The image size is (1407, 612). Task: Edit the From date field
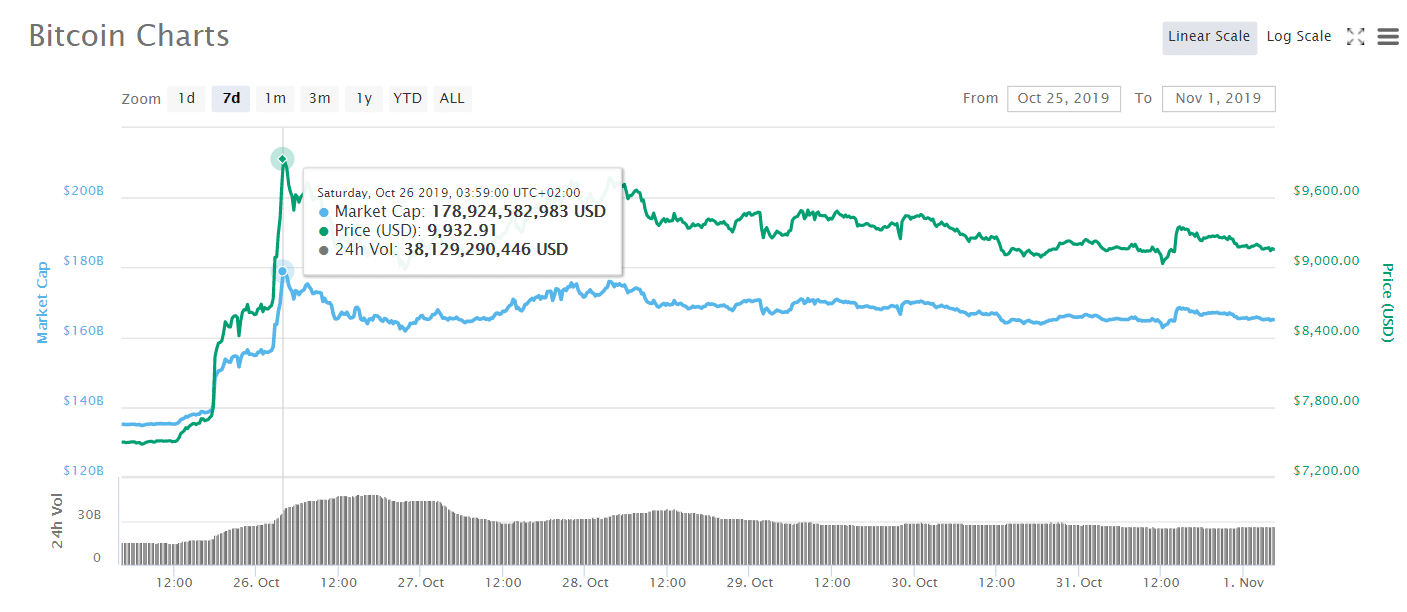click(1063, 98)
